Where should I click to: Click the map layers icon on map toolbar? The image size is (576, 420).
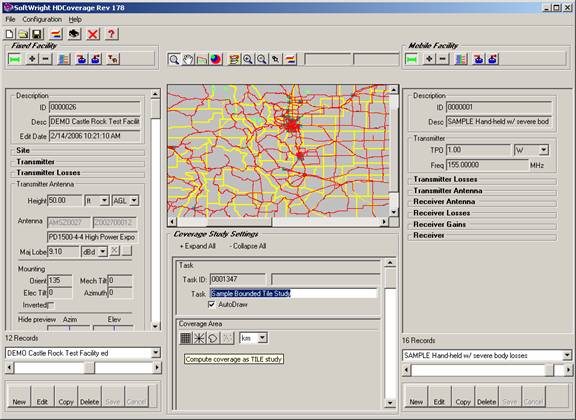pyautogui.click(x=234, y=59)
